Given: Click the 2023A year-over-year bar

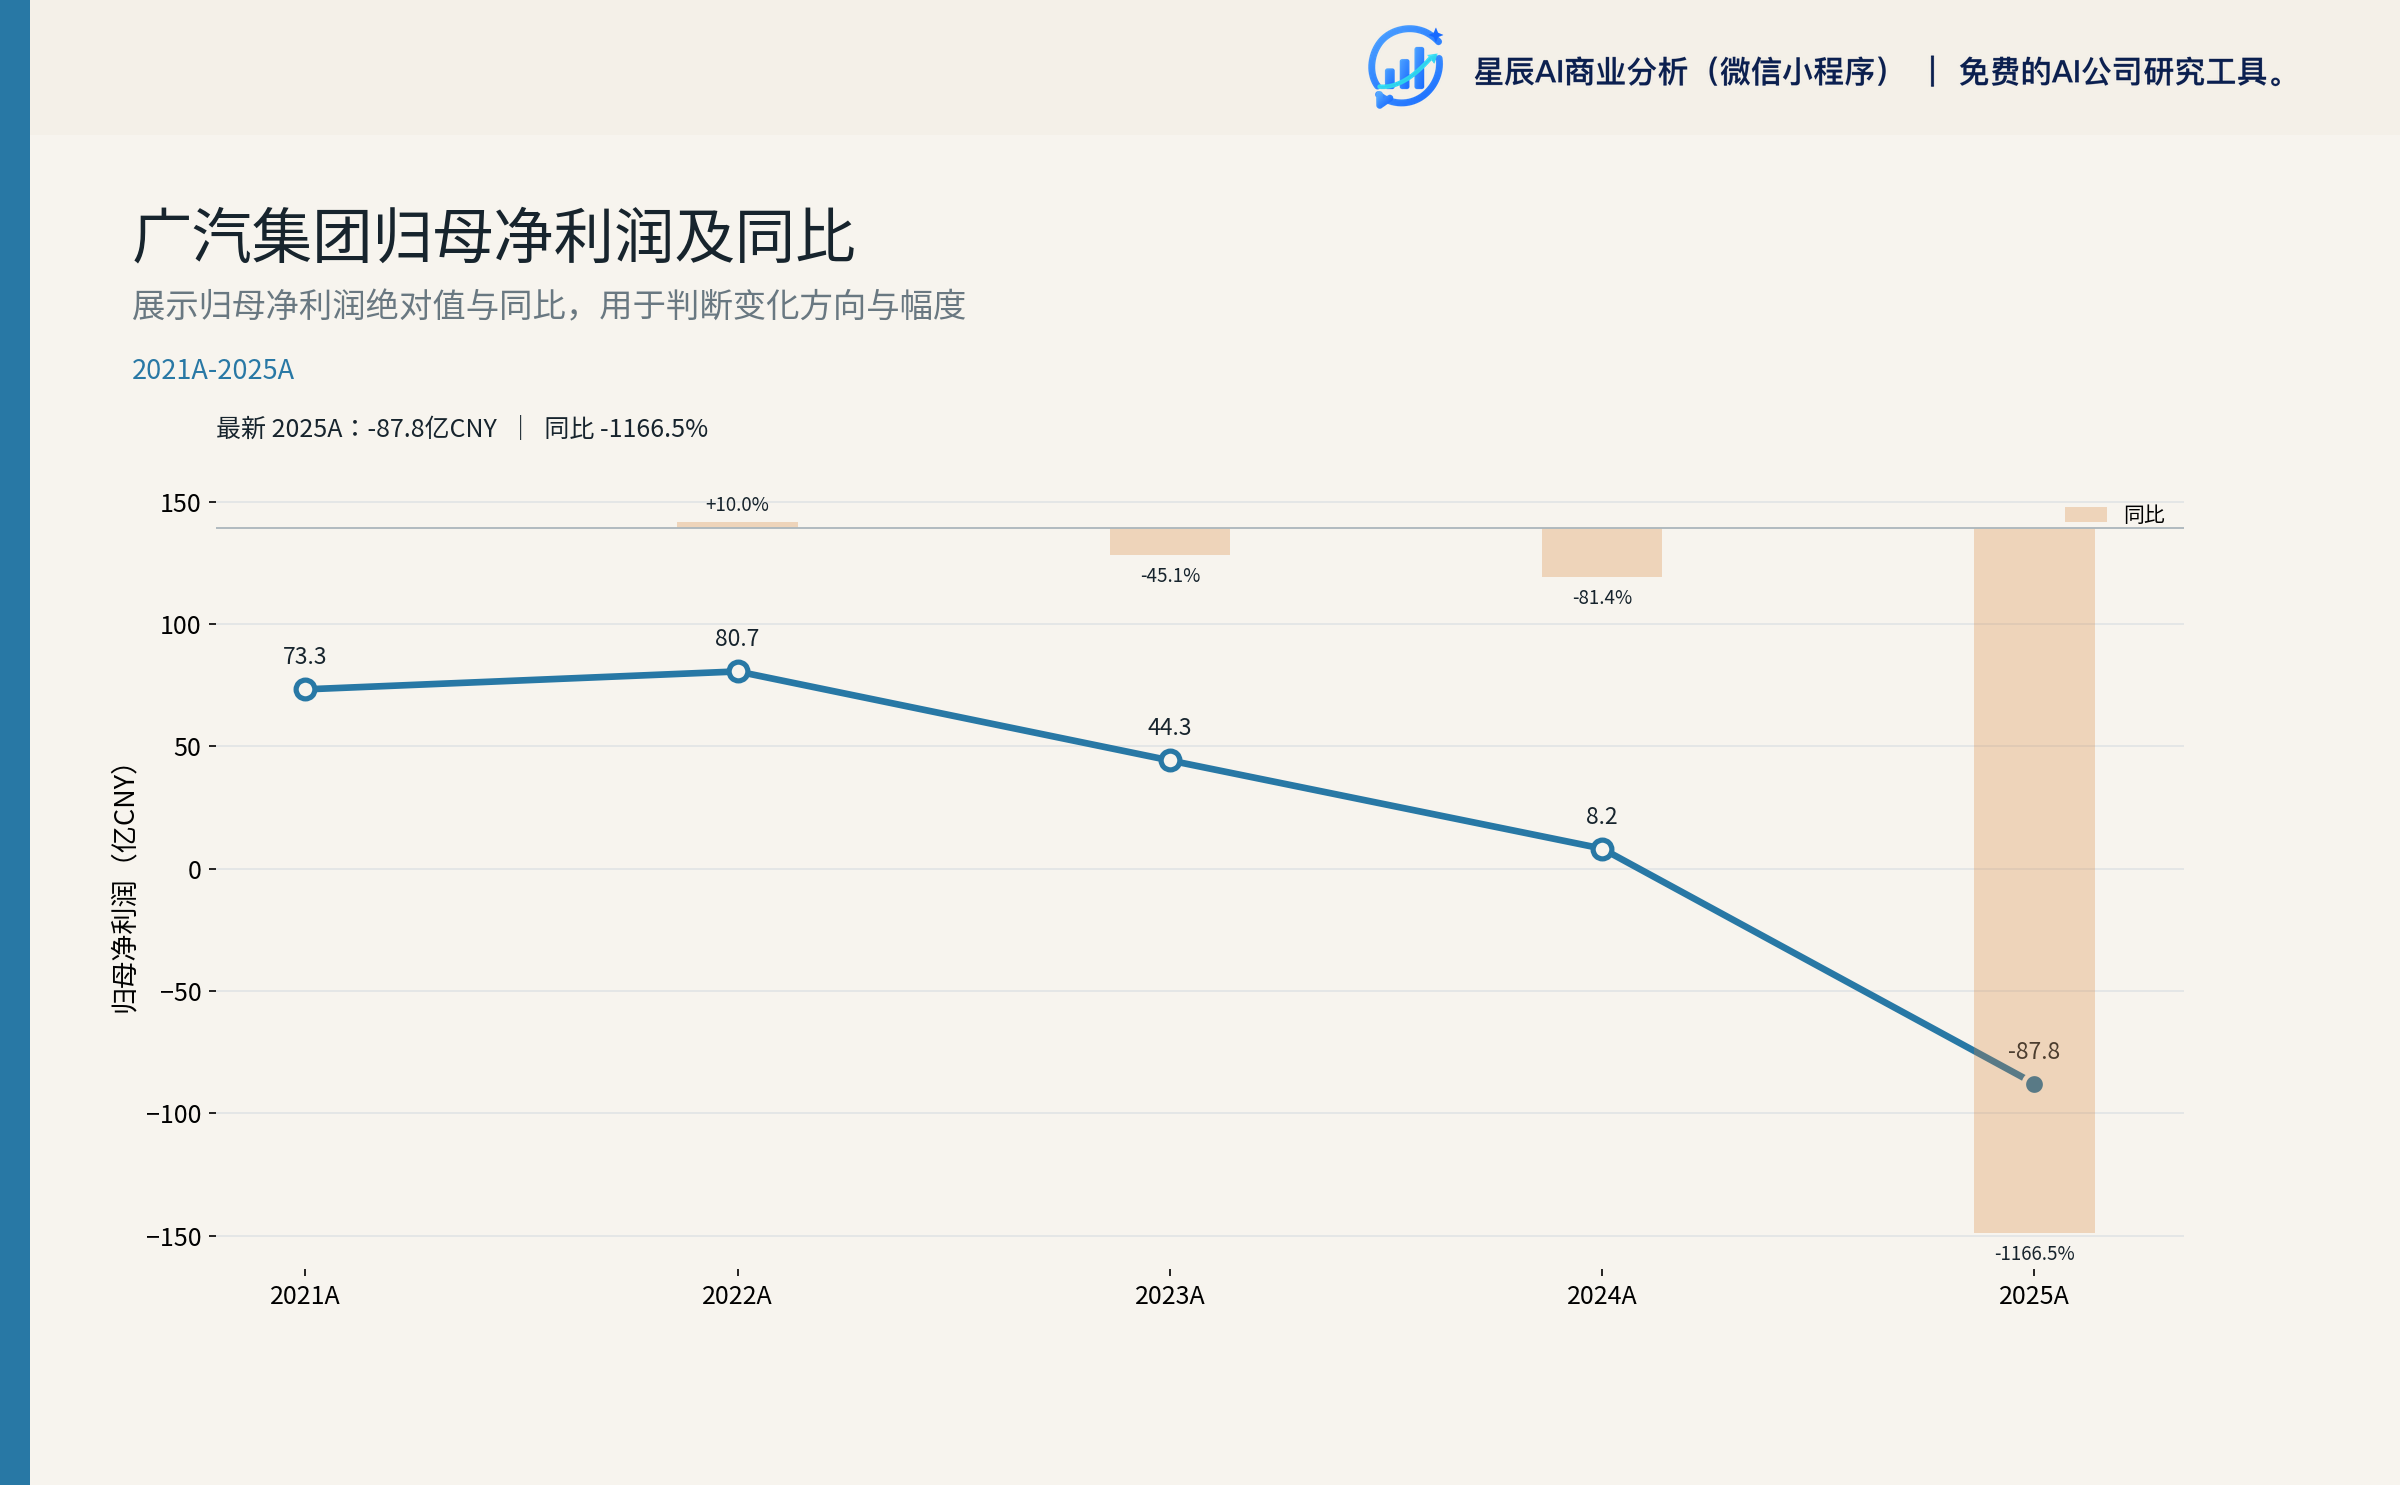Looking at the screenshot, I should (x=1170, y=541).
